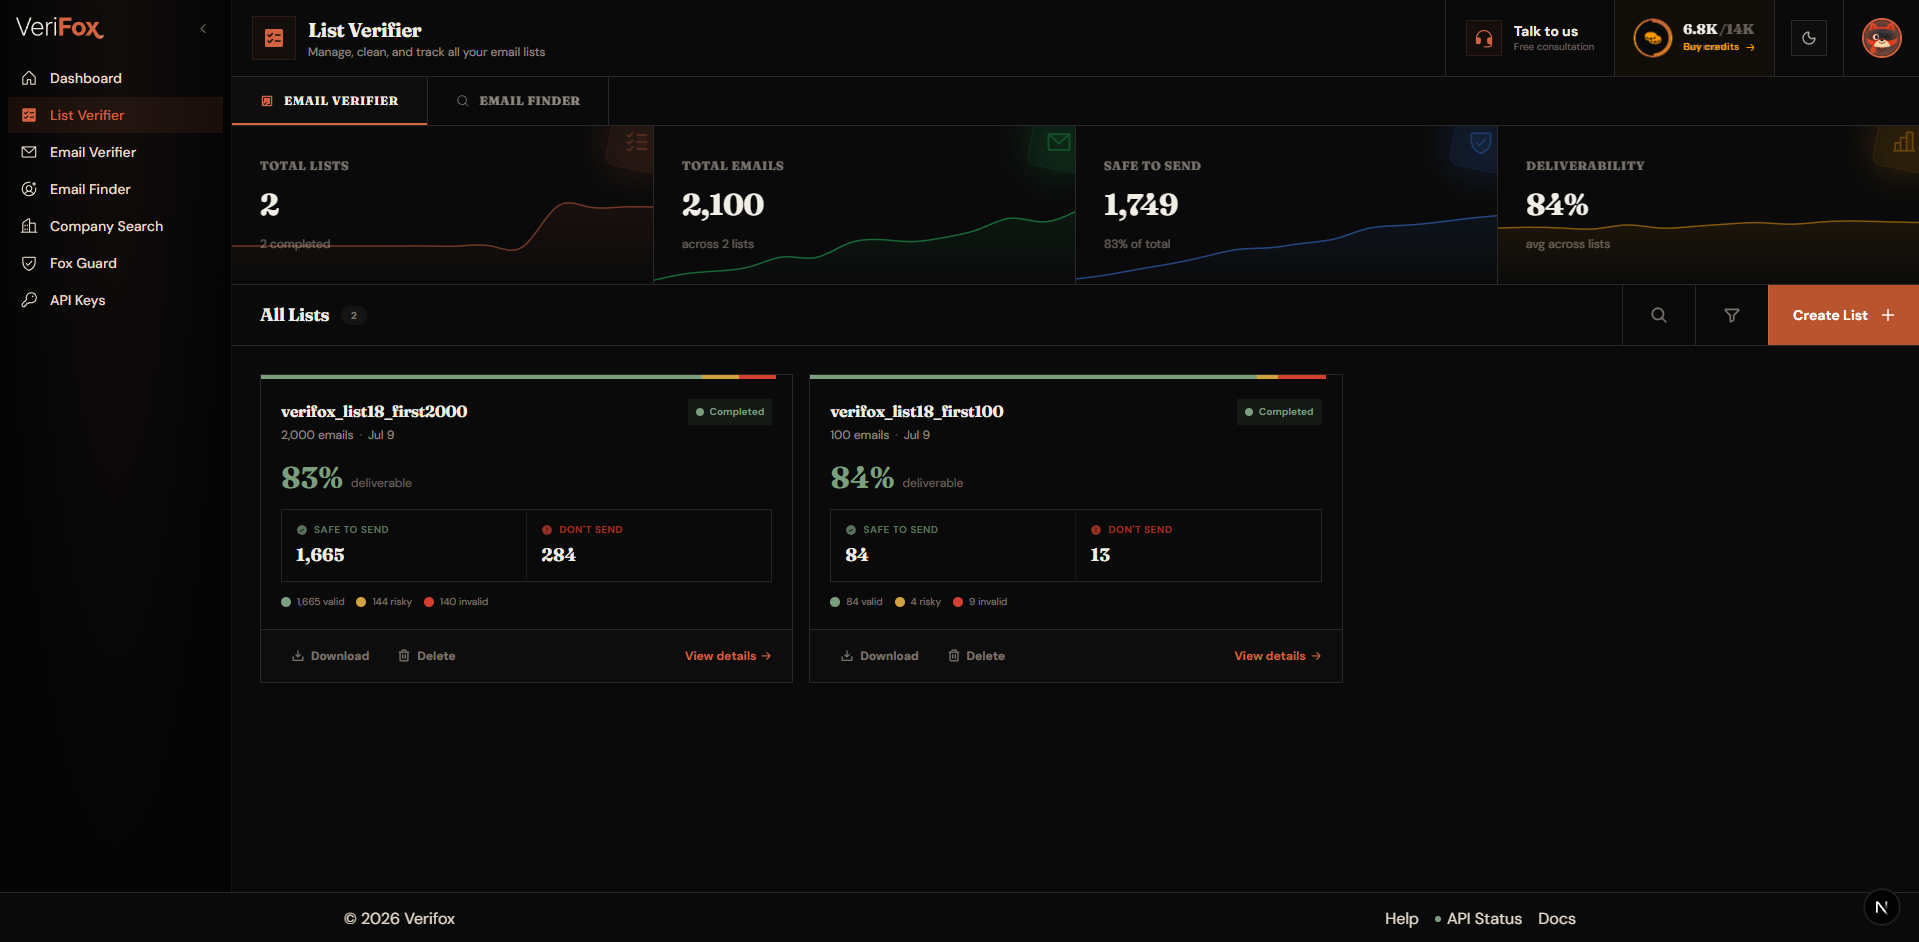Follow the Buy credits link
1919x942 pixels.
1718,47
